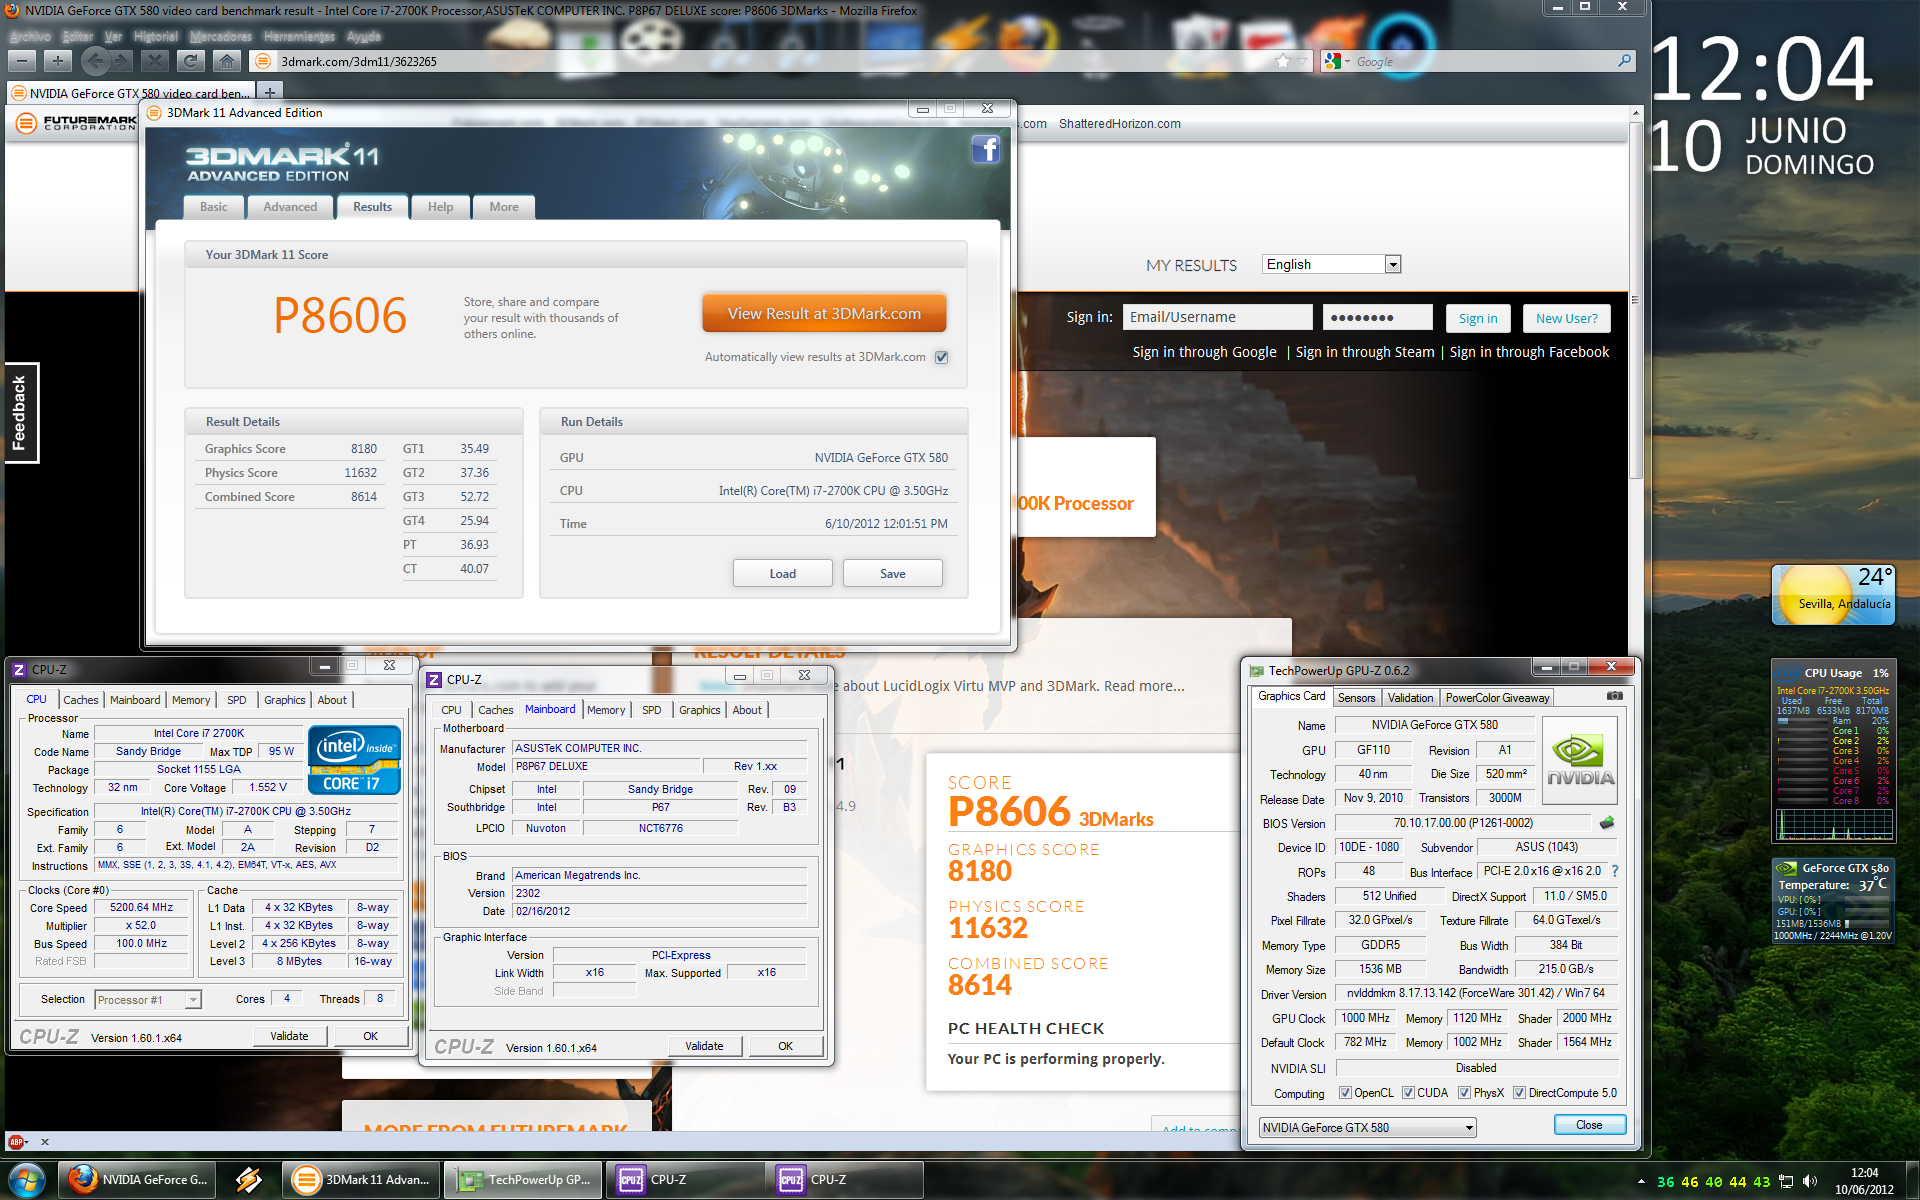The height and width of the screenshot is (1200, 1920).
Task: Switch to the Advanced tab in 3DMark 11
Action: click(x=290, y=207)
